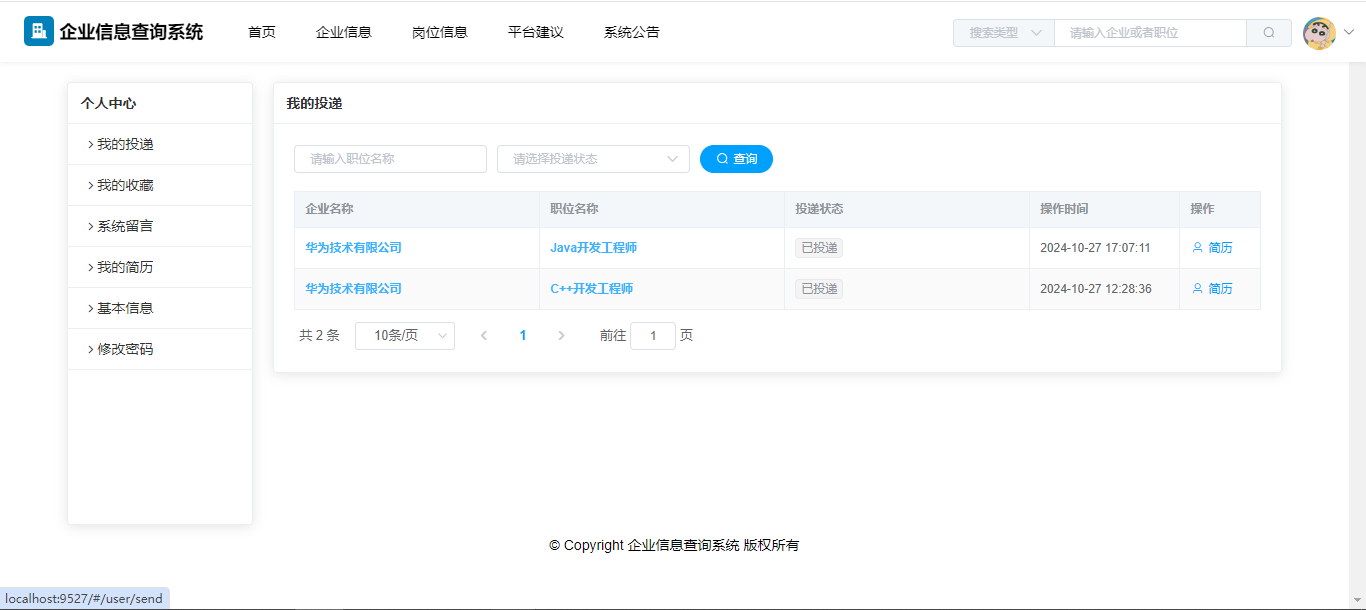The image size is (1366, 610).
Task: Open resume for C++开发工程师 row
Action: (x=1212, y=289)
